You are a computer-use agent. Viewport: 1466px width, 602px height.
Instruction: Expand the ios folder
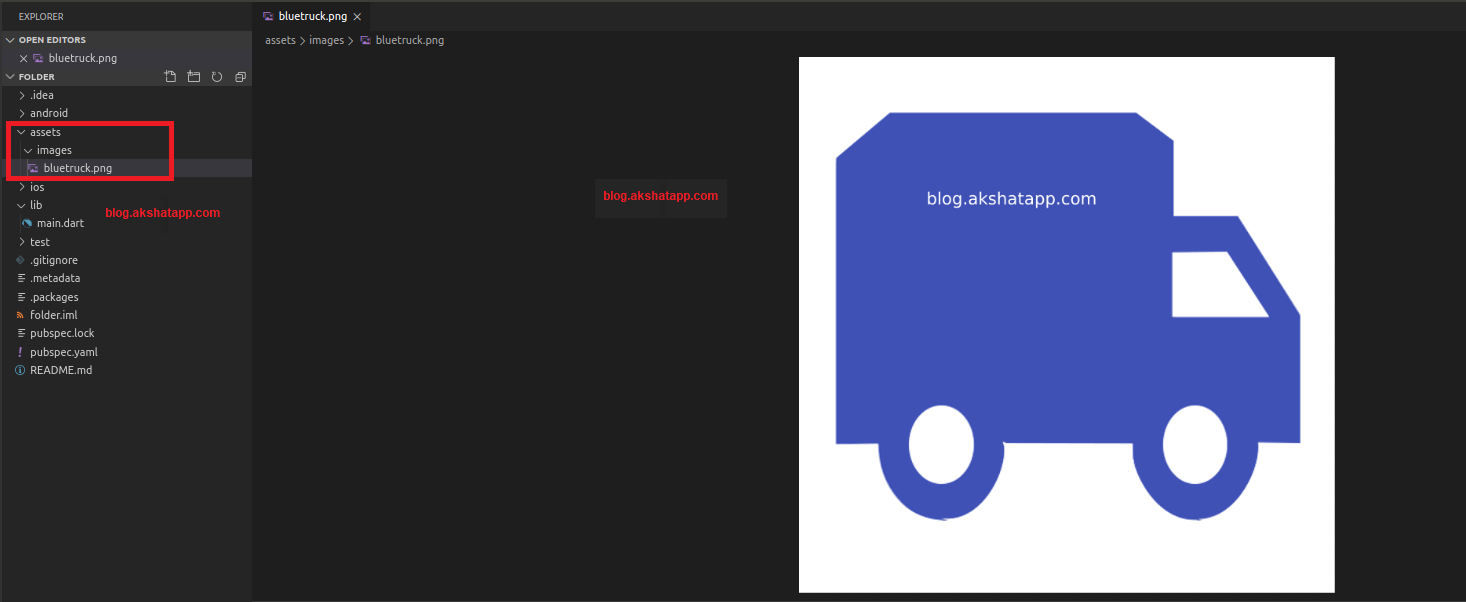click(37, 187)
